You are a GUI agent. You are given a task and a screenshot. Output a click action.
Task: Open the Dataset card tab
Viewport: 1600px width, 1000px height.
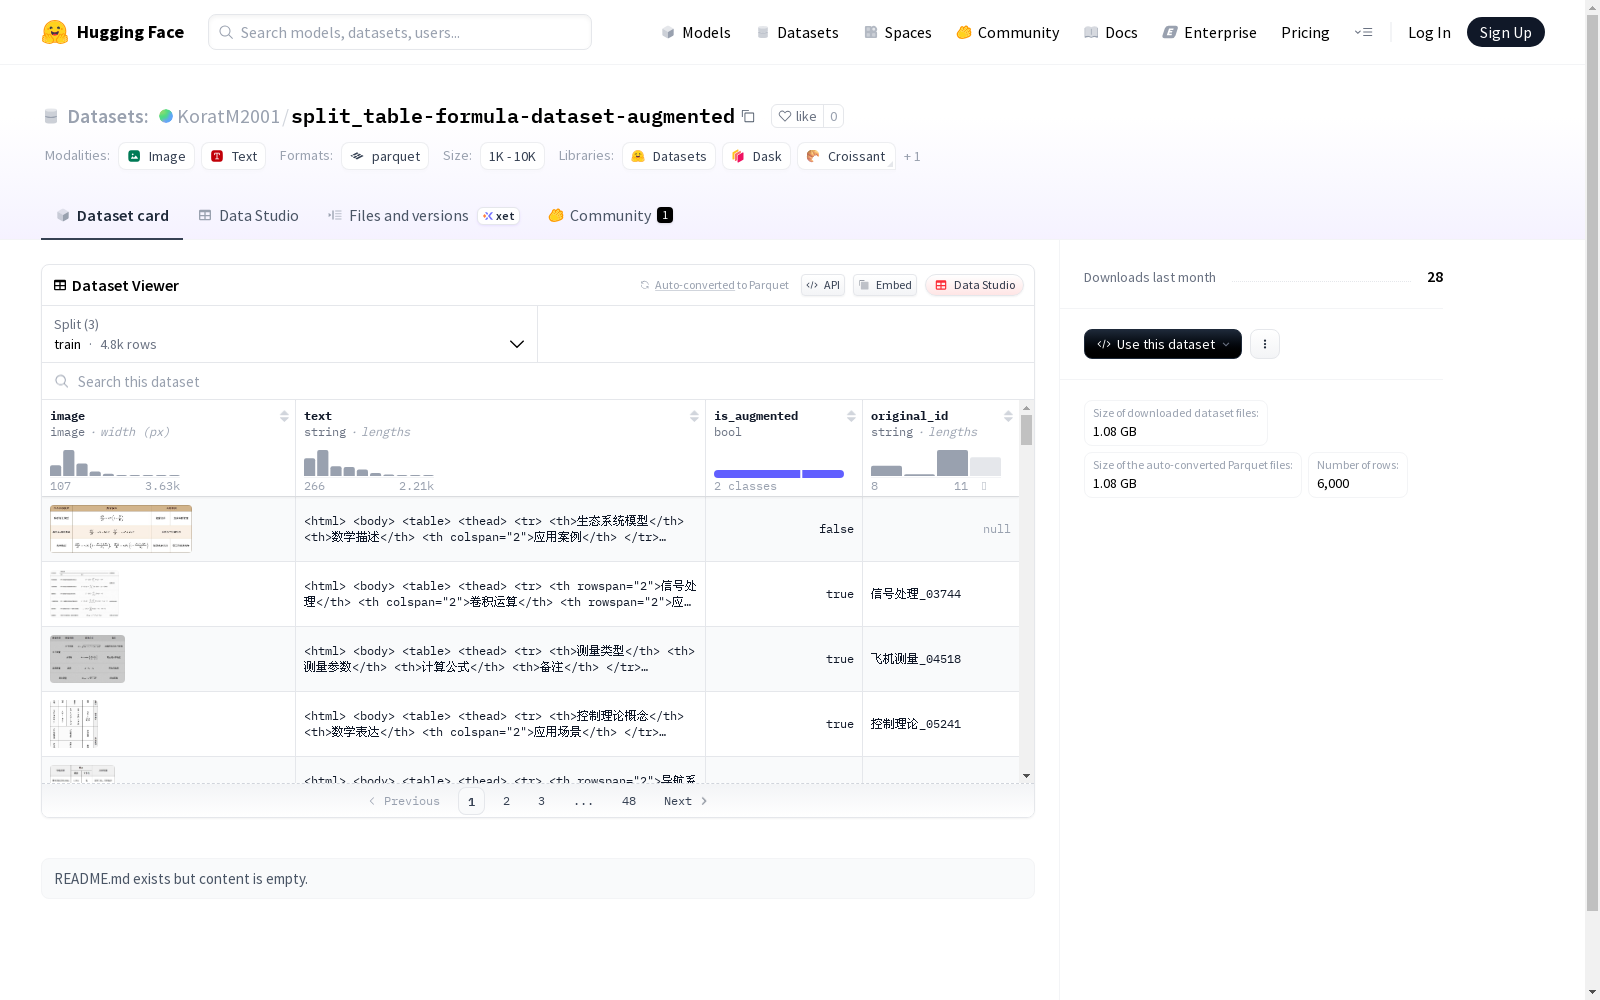click(112, 215)
